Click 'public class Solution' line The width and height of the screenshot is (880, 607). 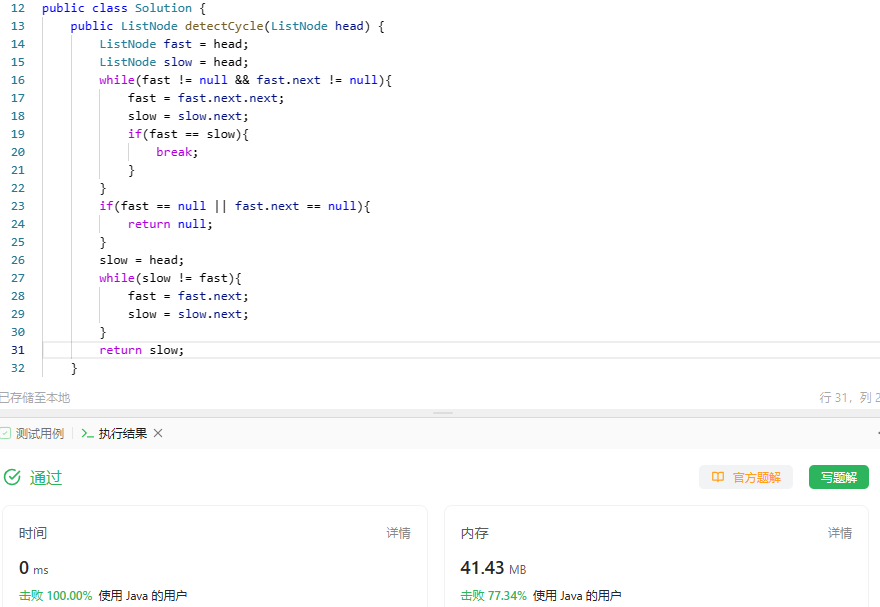(x=123, y=8)
